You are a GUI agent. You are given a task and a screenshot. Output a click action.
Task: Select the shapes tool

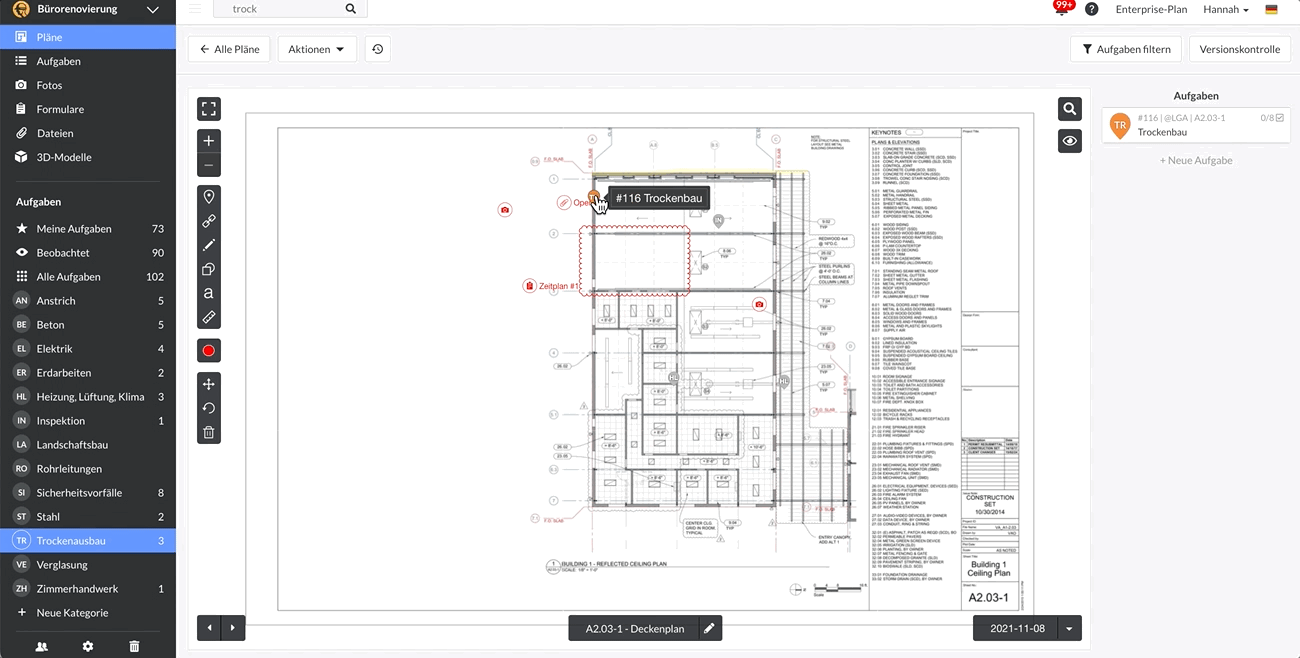[208, 269]
